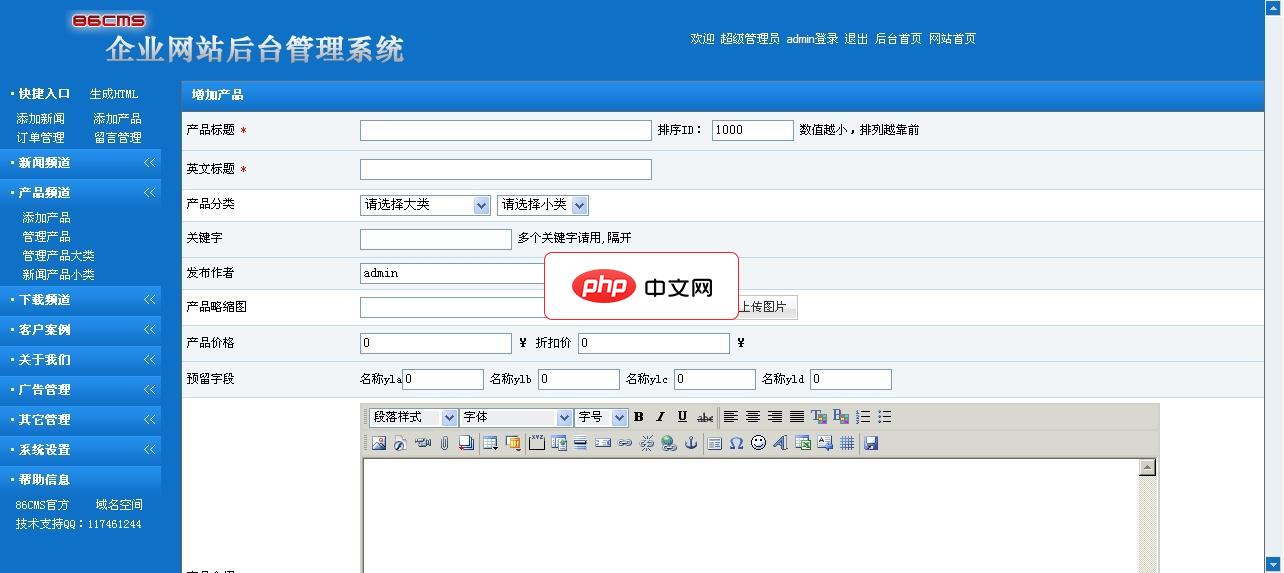Expand the 字体 font dropdown
This screenshot has width=1284, height=573.
516,417
